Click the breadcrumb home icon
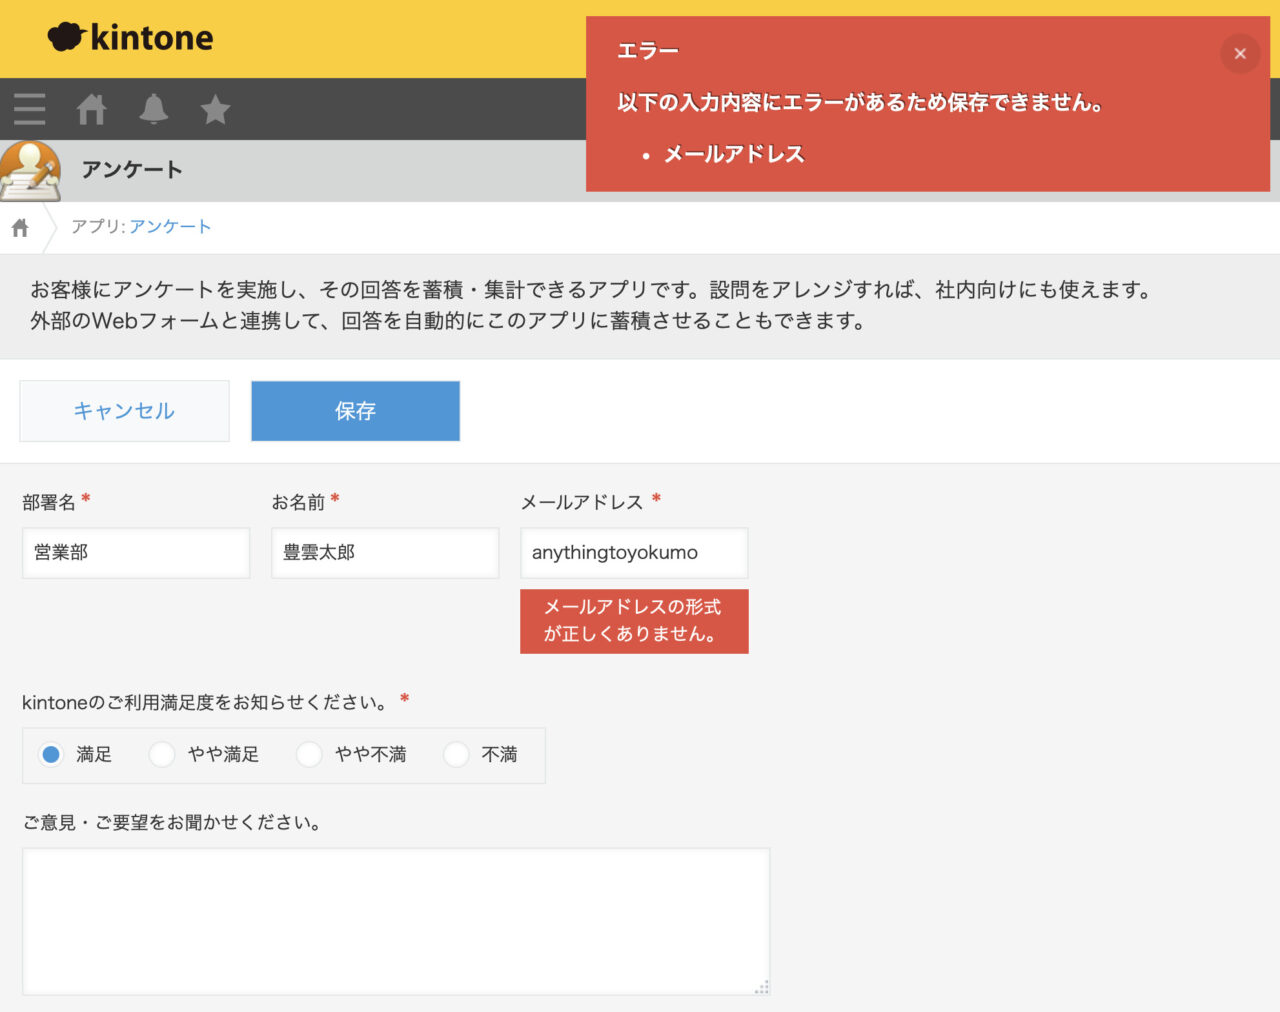1280x1012 pixels. (20, 227)
